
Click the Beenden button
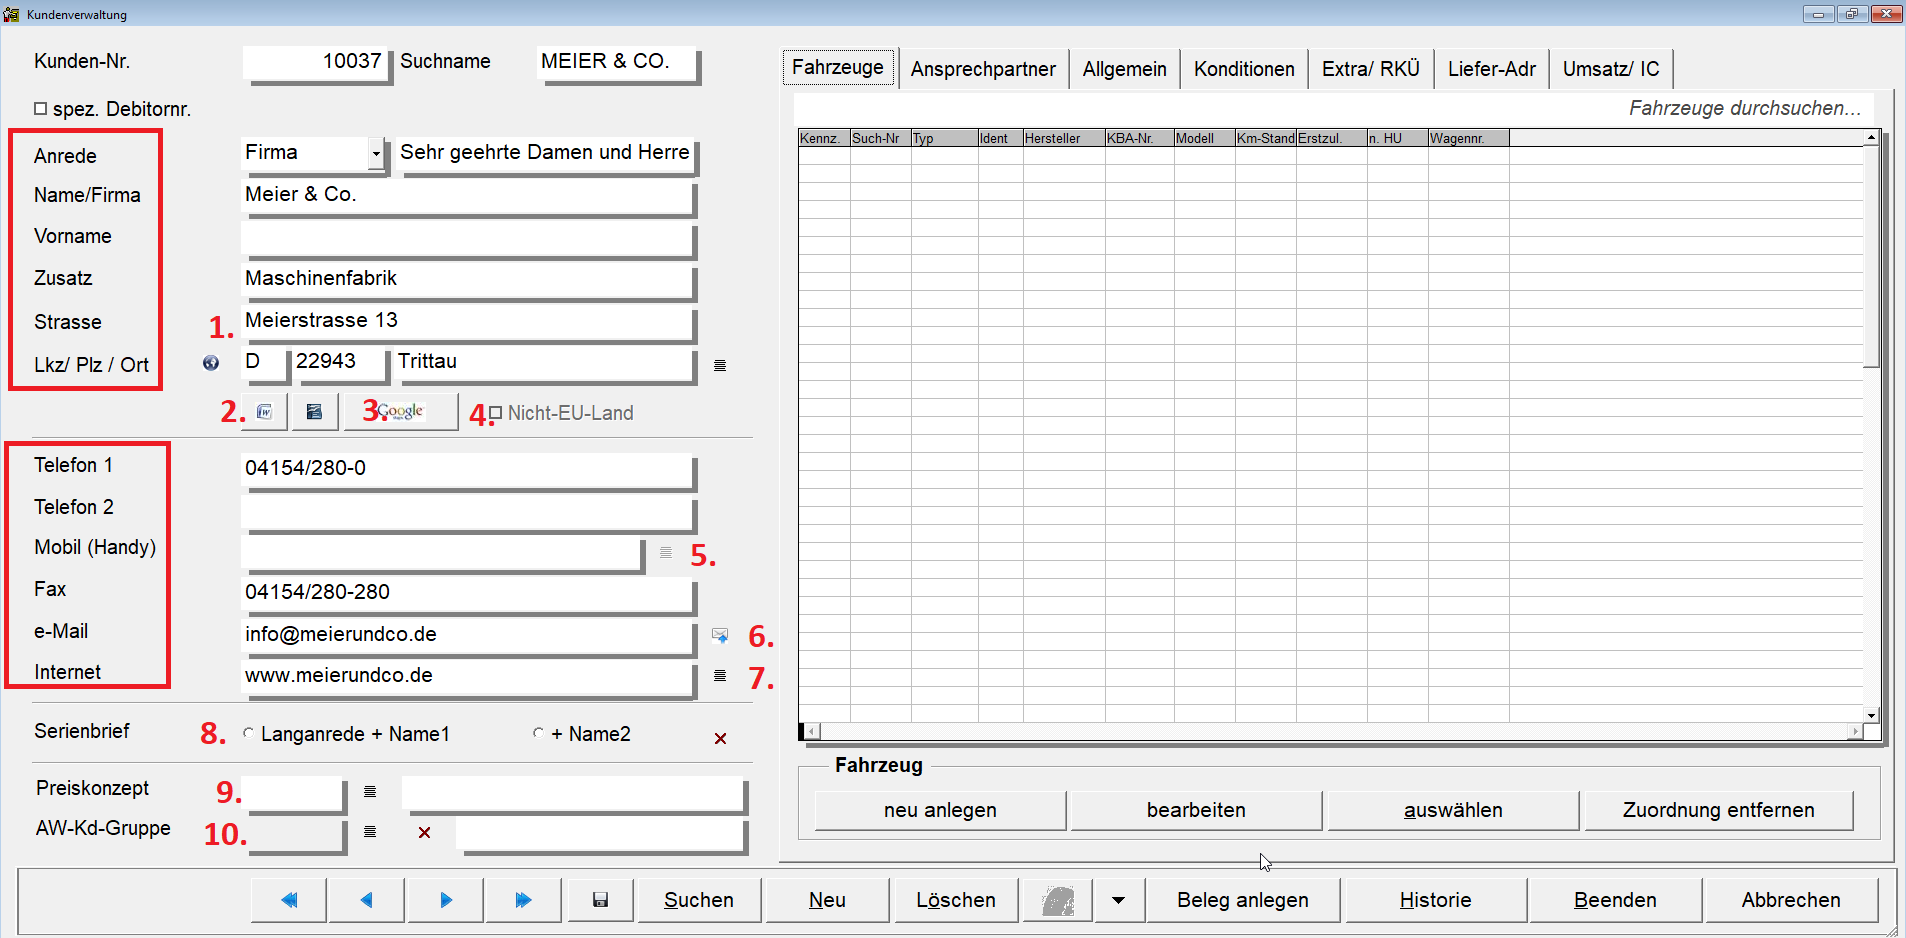pyautogui.click(x=1615, y=900)
